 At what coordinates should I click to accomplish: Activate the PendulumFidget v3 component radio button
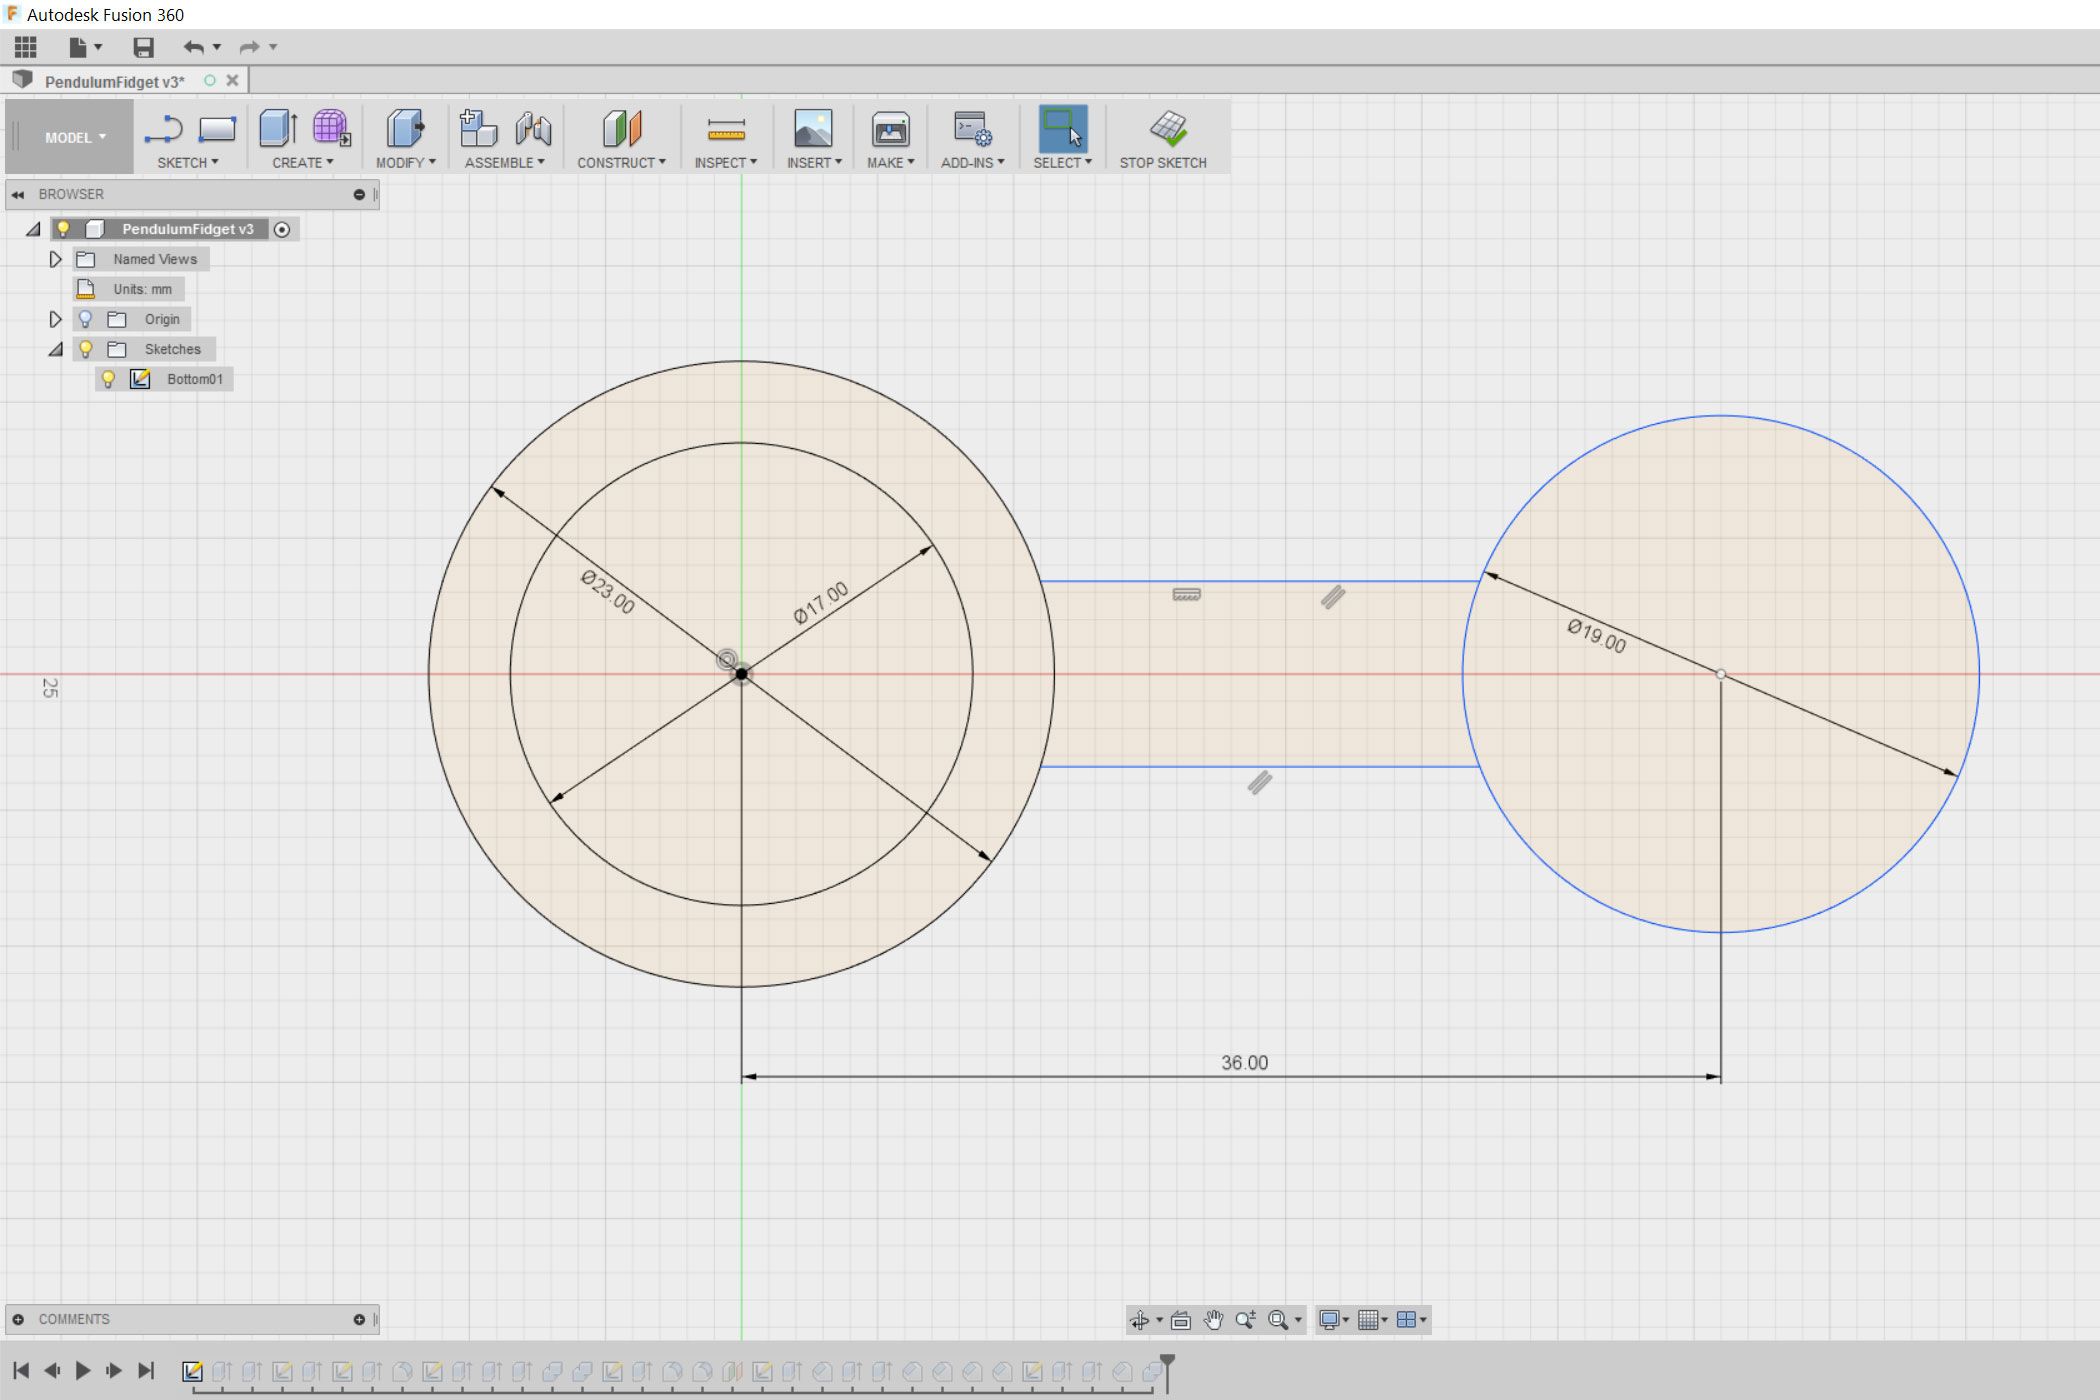(282, 230)
